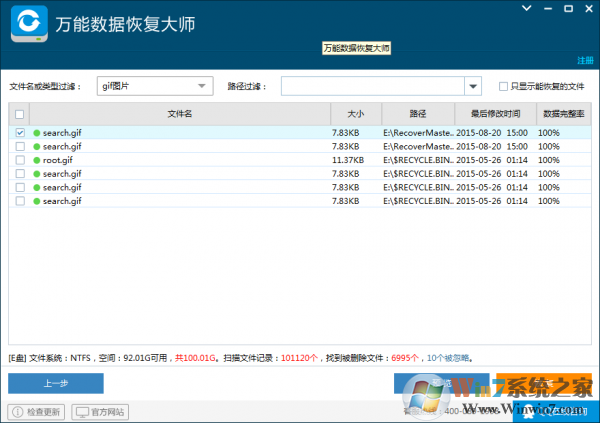
Task: Toggle the select-all header checkbox
Action: click(20, 114)
